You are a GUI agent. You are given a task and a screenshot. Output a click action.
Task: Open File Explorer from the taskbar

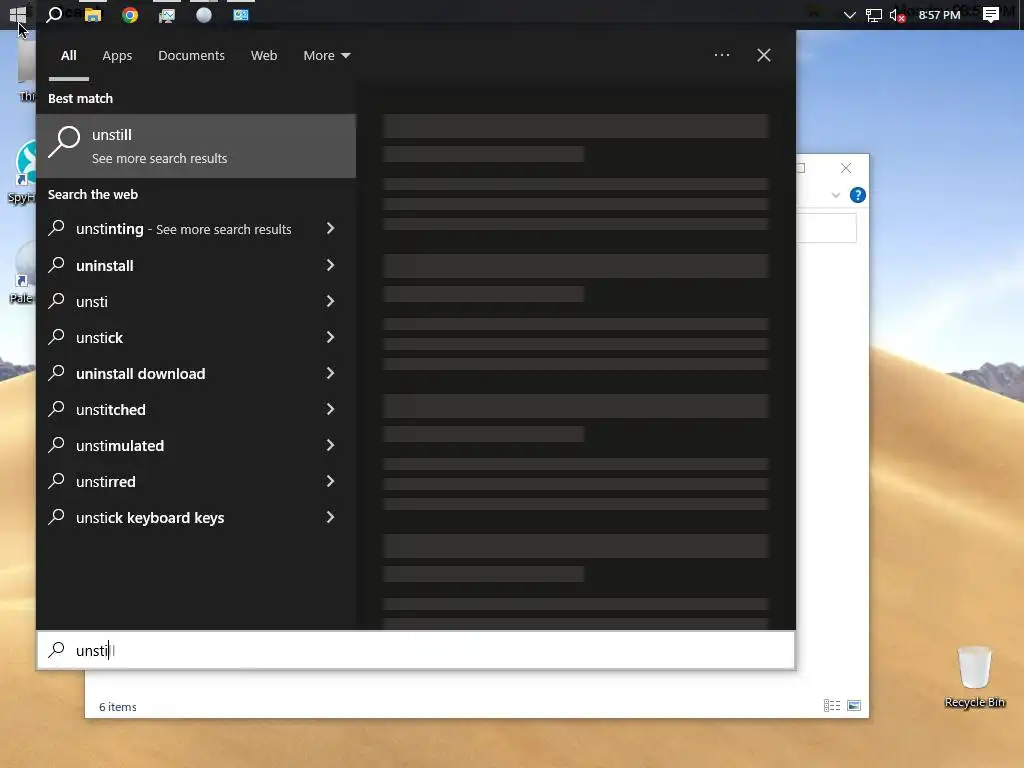(93, 14)
